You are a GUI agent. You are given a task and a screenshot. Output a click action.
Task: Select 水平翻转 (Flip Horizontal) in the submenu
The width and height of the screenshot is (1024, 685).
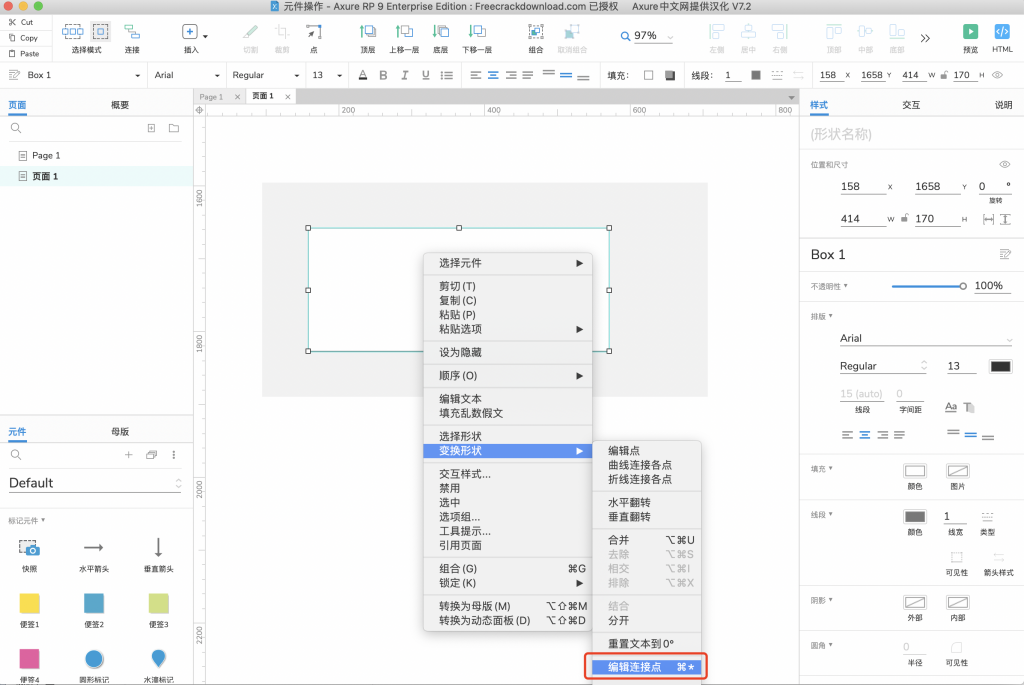[629, 503]
